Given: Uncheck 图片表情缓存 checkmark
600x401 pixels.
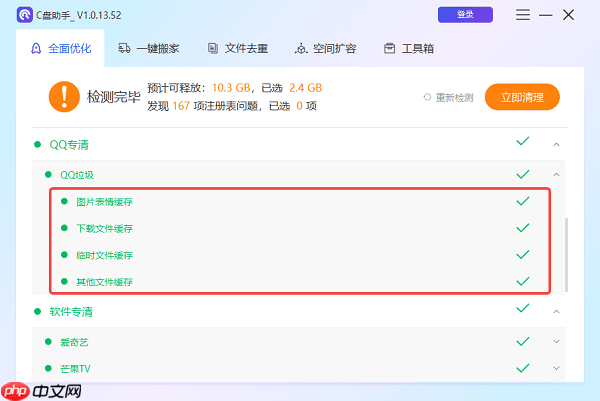Looking at the screenshot, I should [x=523, y=201].
